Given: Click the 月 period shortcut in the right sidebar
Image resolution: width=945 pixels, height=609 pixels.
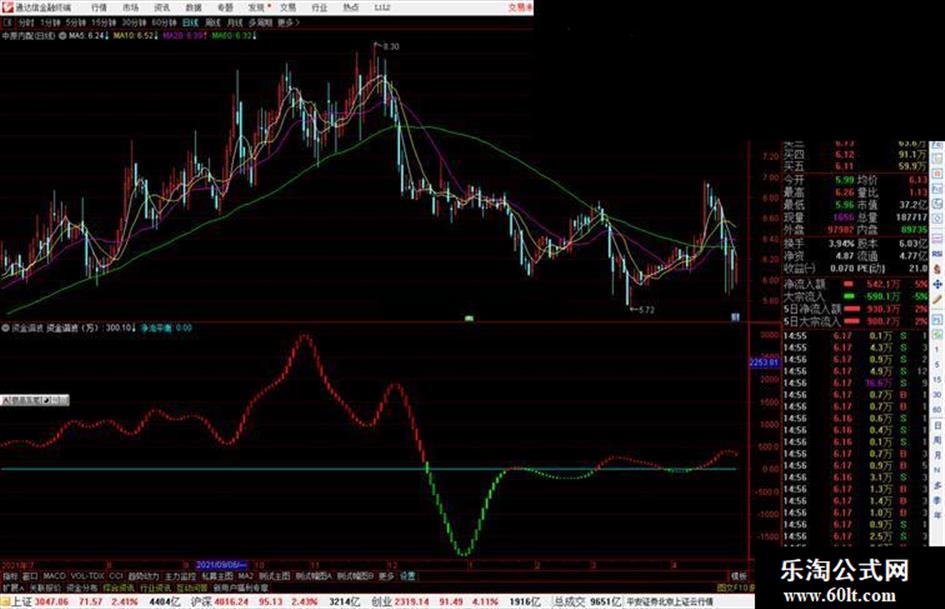Looking at the screenshot, I should coord(937,455).
